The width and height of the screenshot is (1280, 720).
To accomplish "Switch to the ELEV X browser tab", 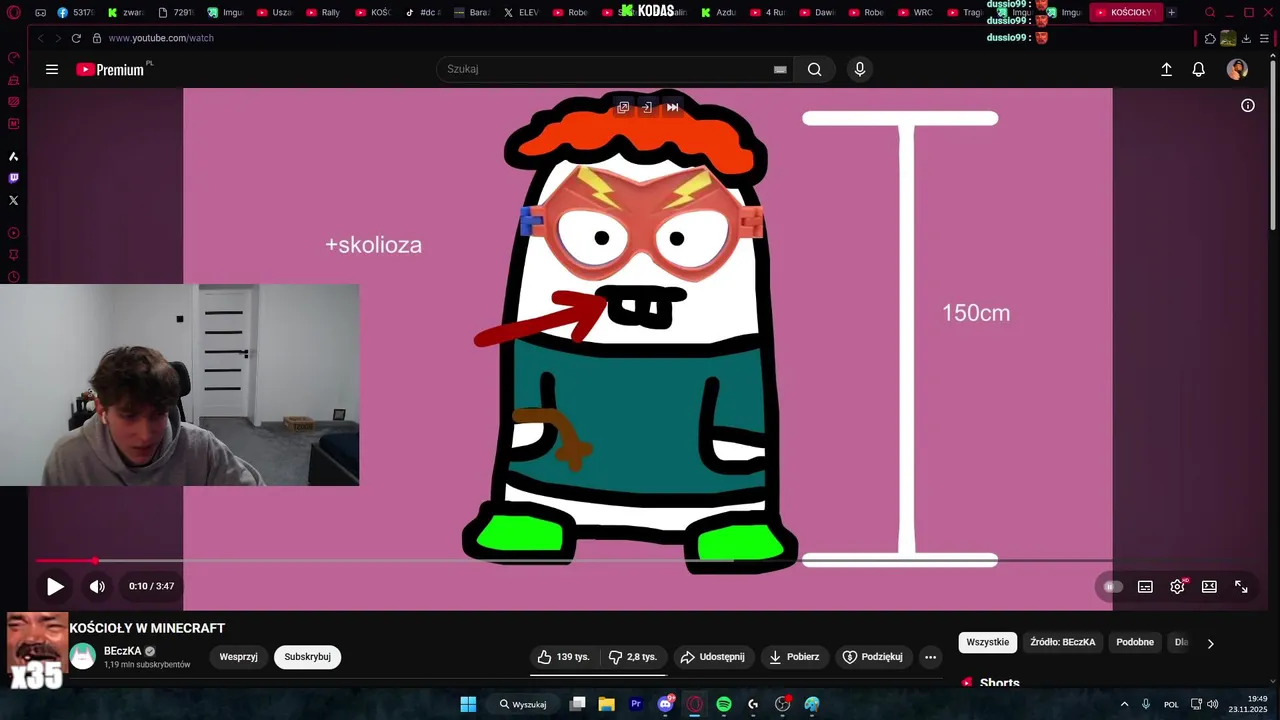I will click(520, 12).
